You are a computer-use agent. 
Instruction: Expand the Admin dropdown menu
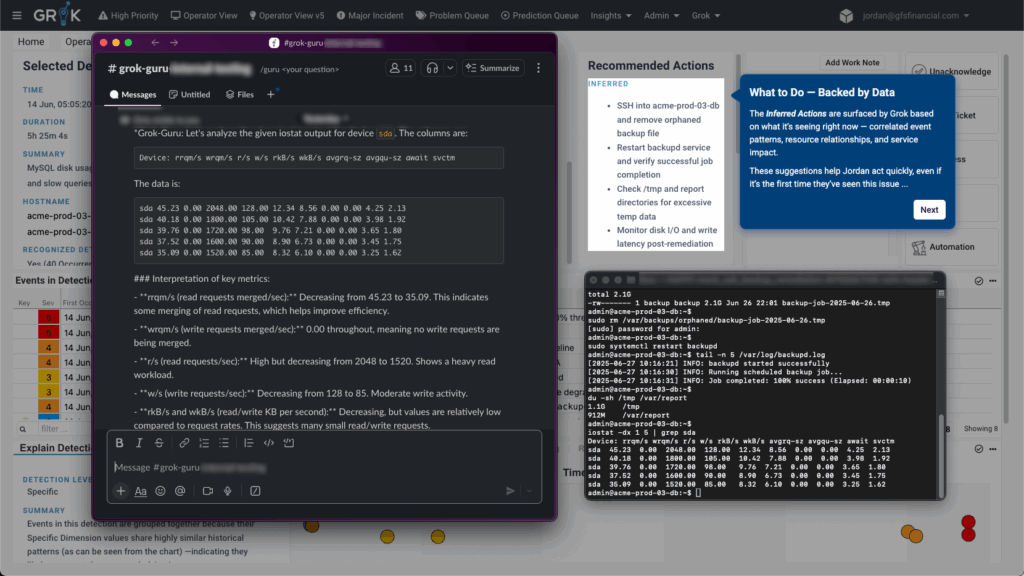coord(661,15)
